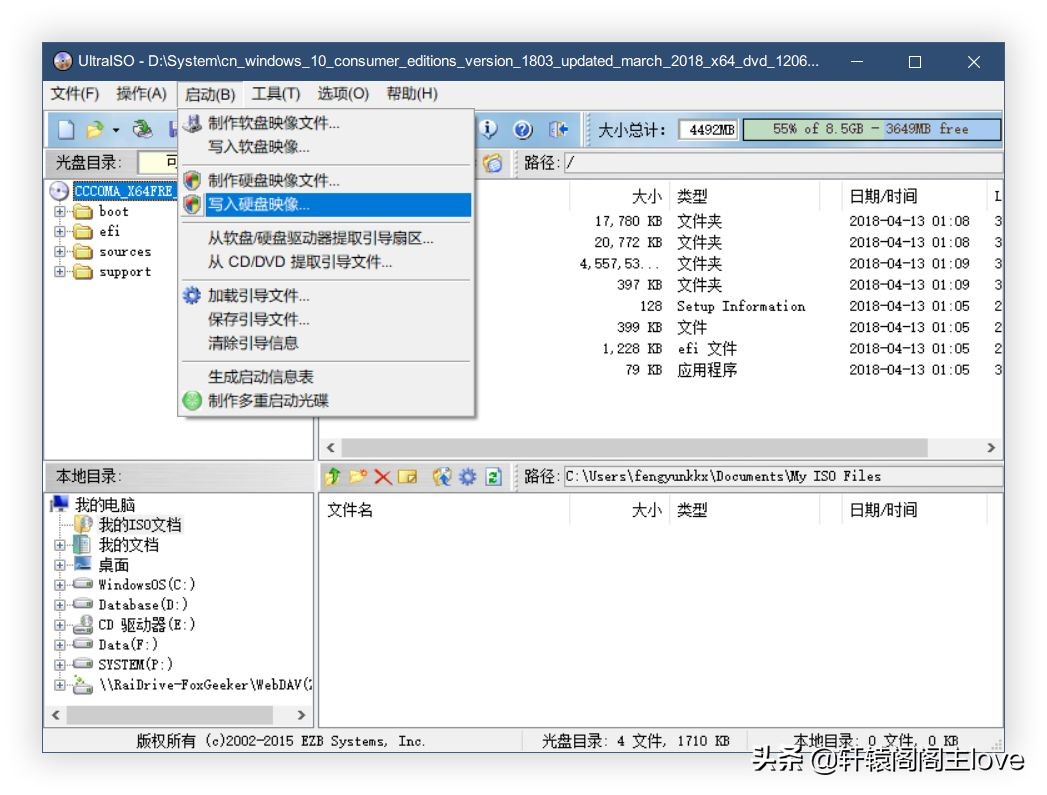The height and width of the screenshot is (795, 1047).
Task: Click the info (i) toolbar icon
Action: [490, 128]
